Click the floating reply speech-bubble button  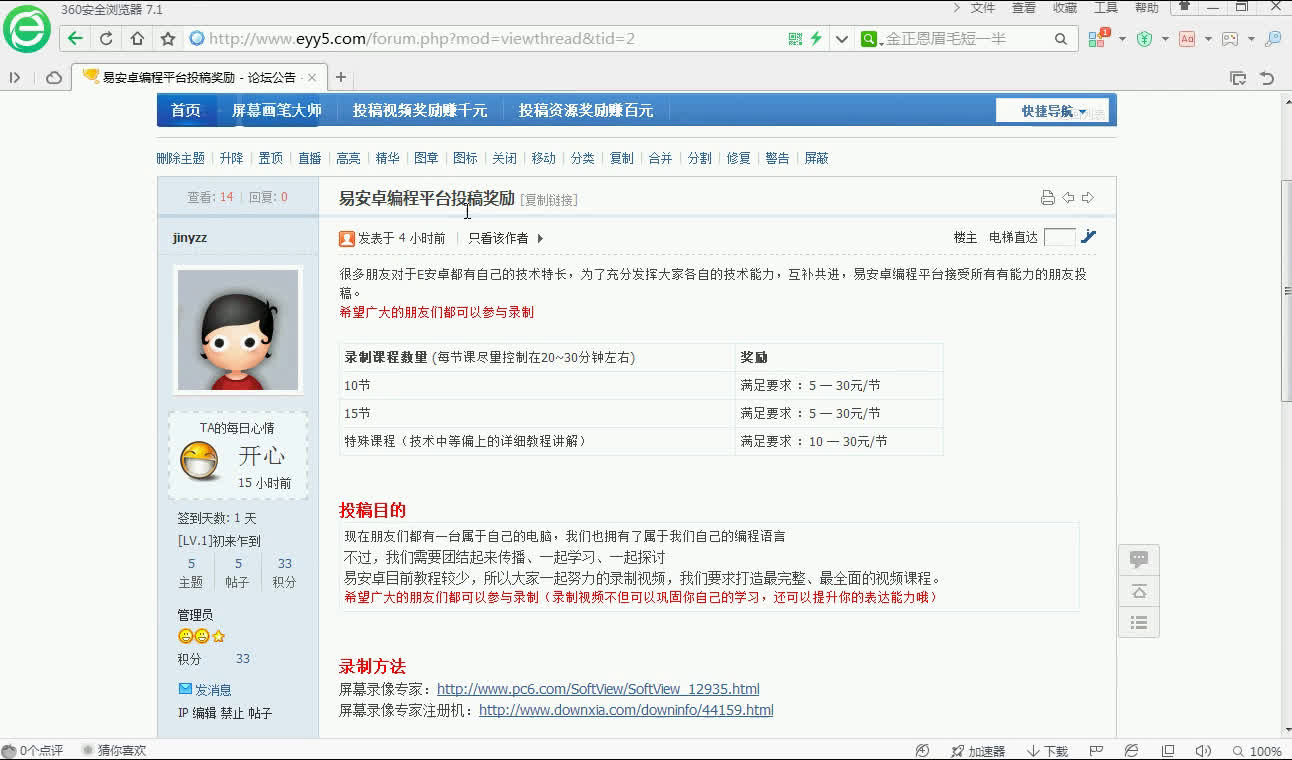click(x=1138, y=559)
